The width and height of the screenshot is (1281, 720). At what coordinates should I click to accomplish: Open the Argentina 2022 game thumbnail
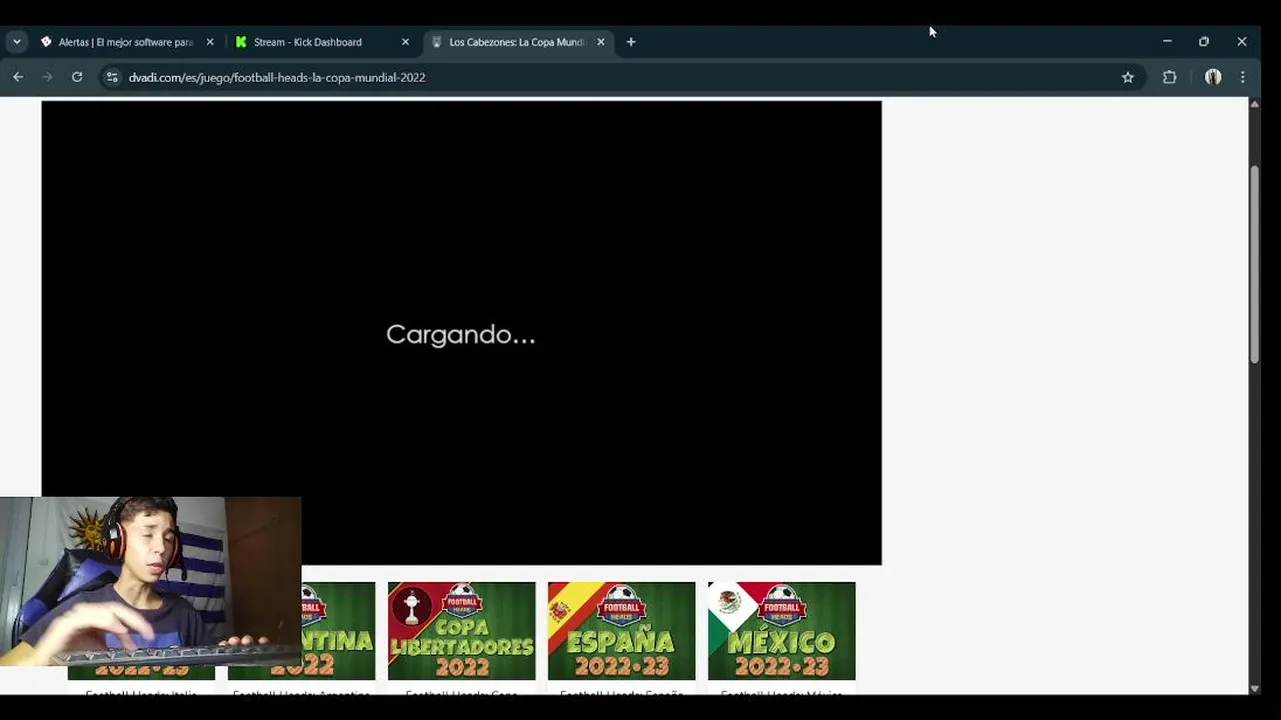[338, 631]
